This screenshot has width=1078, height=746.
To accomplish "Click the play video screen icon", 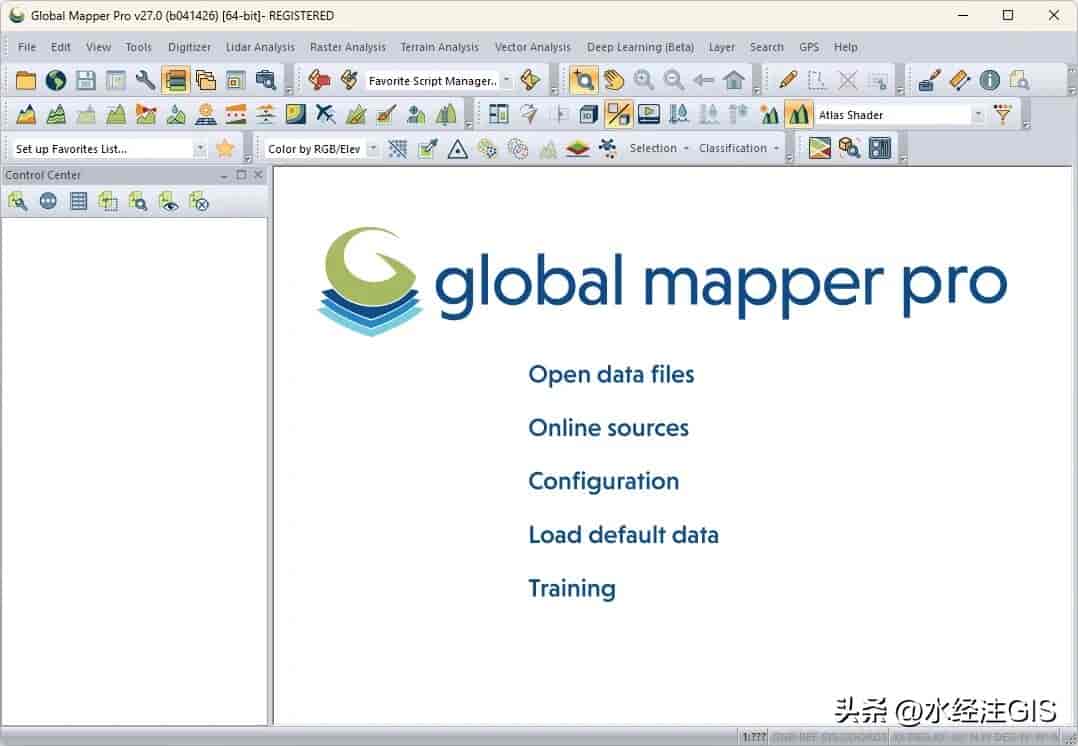I will (648, 114).
